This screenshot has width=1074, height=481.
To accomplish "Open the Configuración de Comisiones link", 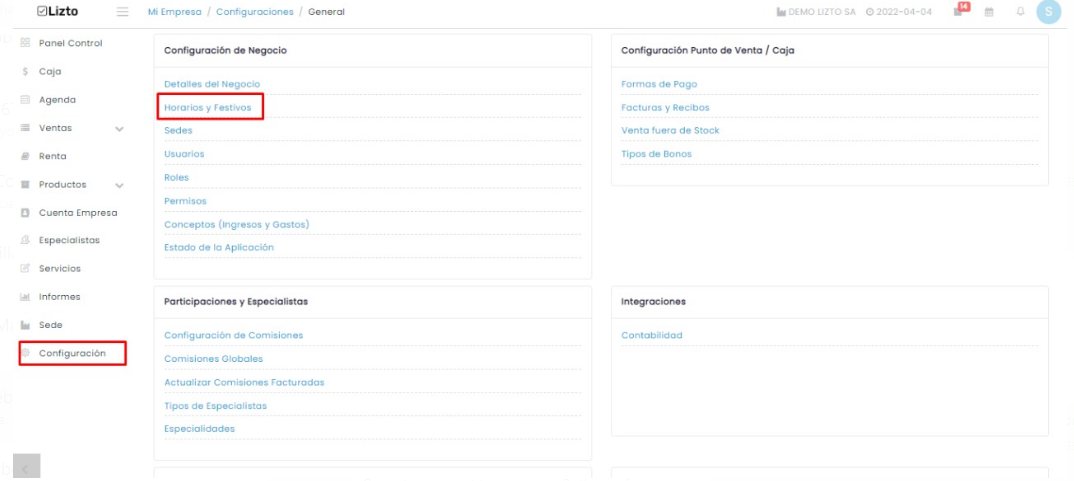I will pyautogui.click(x=234, y=335).
